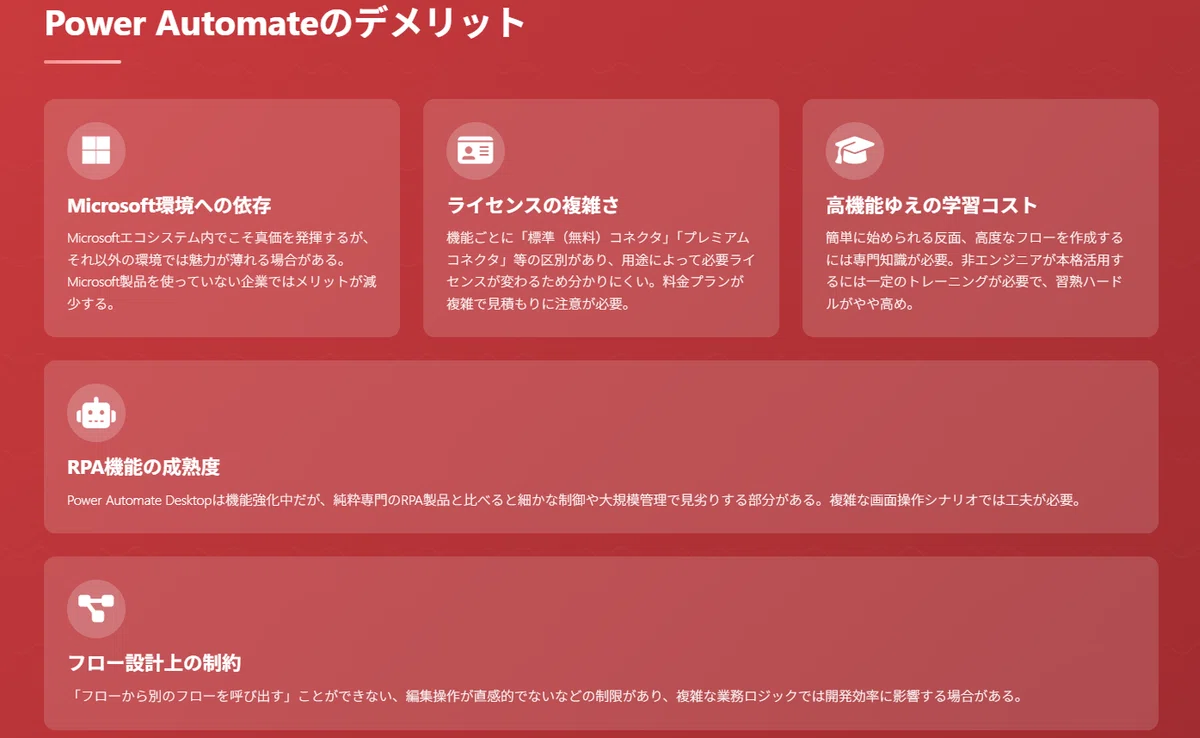Viewport: 1200px width, 738px height.
Task: Click the flow diagram icon
Action: coord(96,608)
